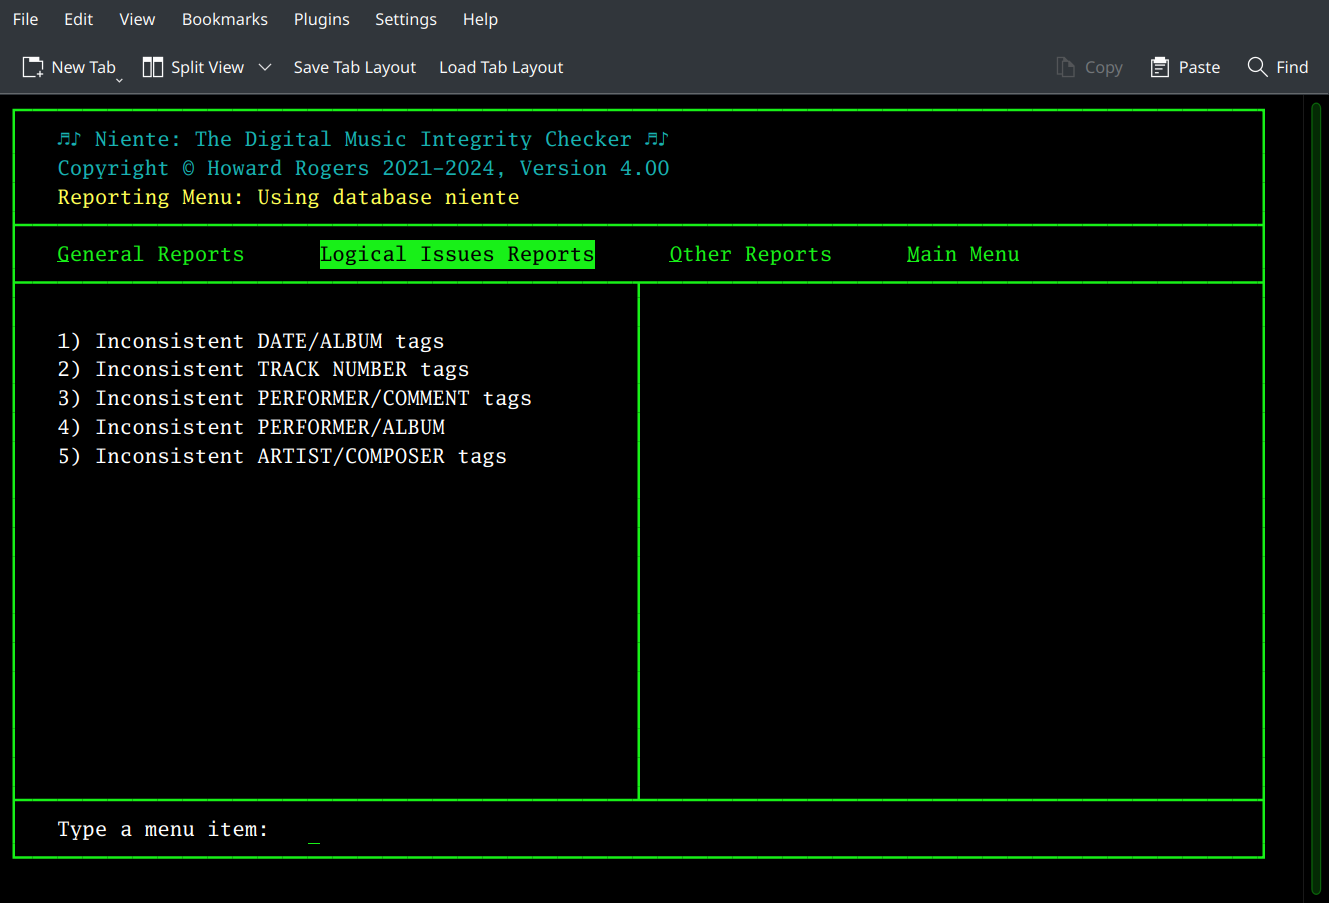Open the Plugins menu

(321, 19)
